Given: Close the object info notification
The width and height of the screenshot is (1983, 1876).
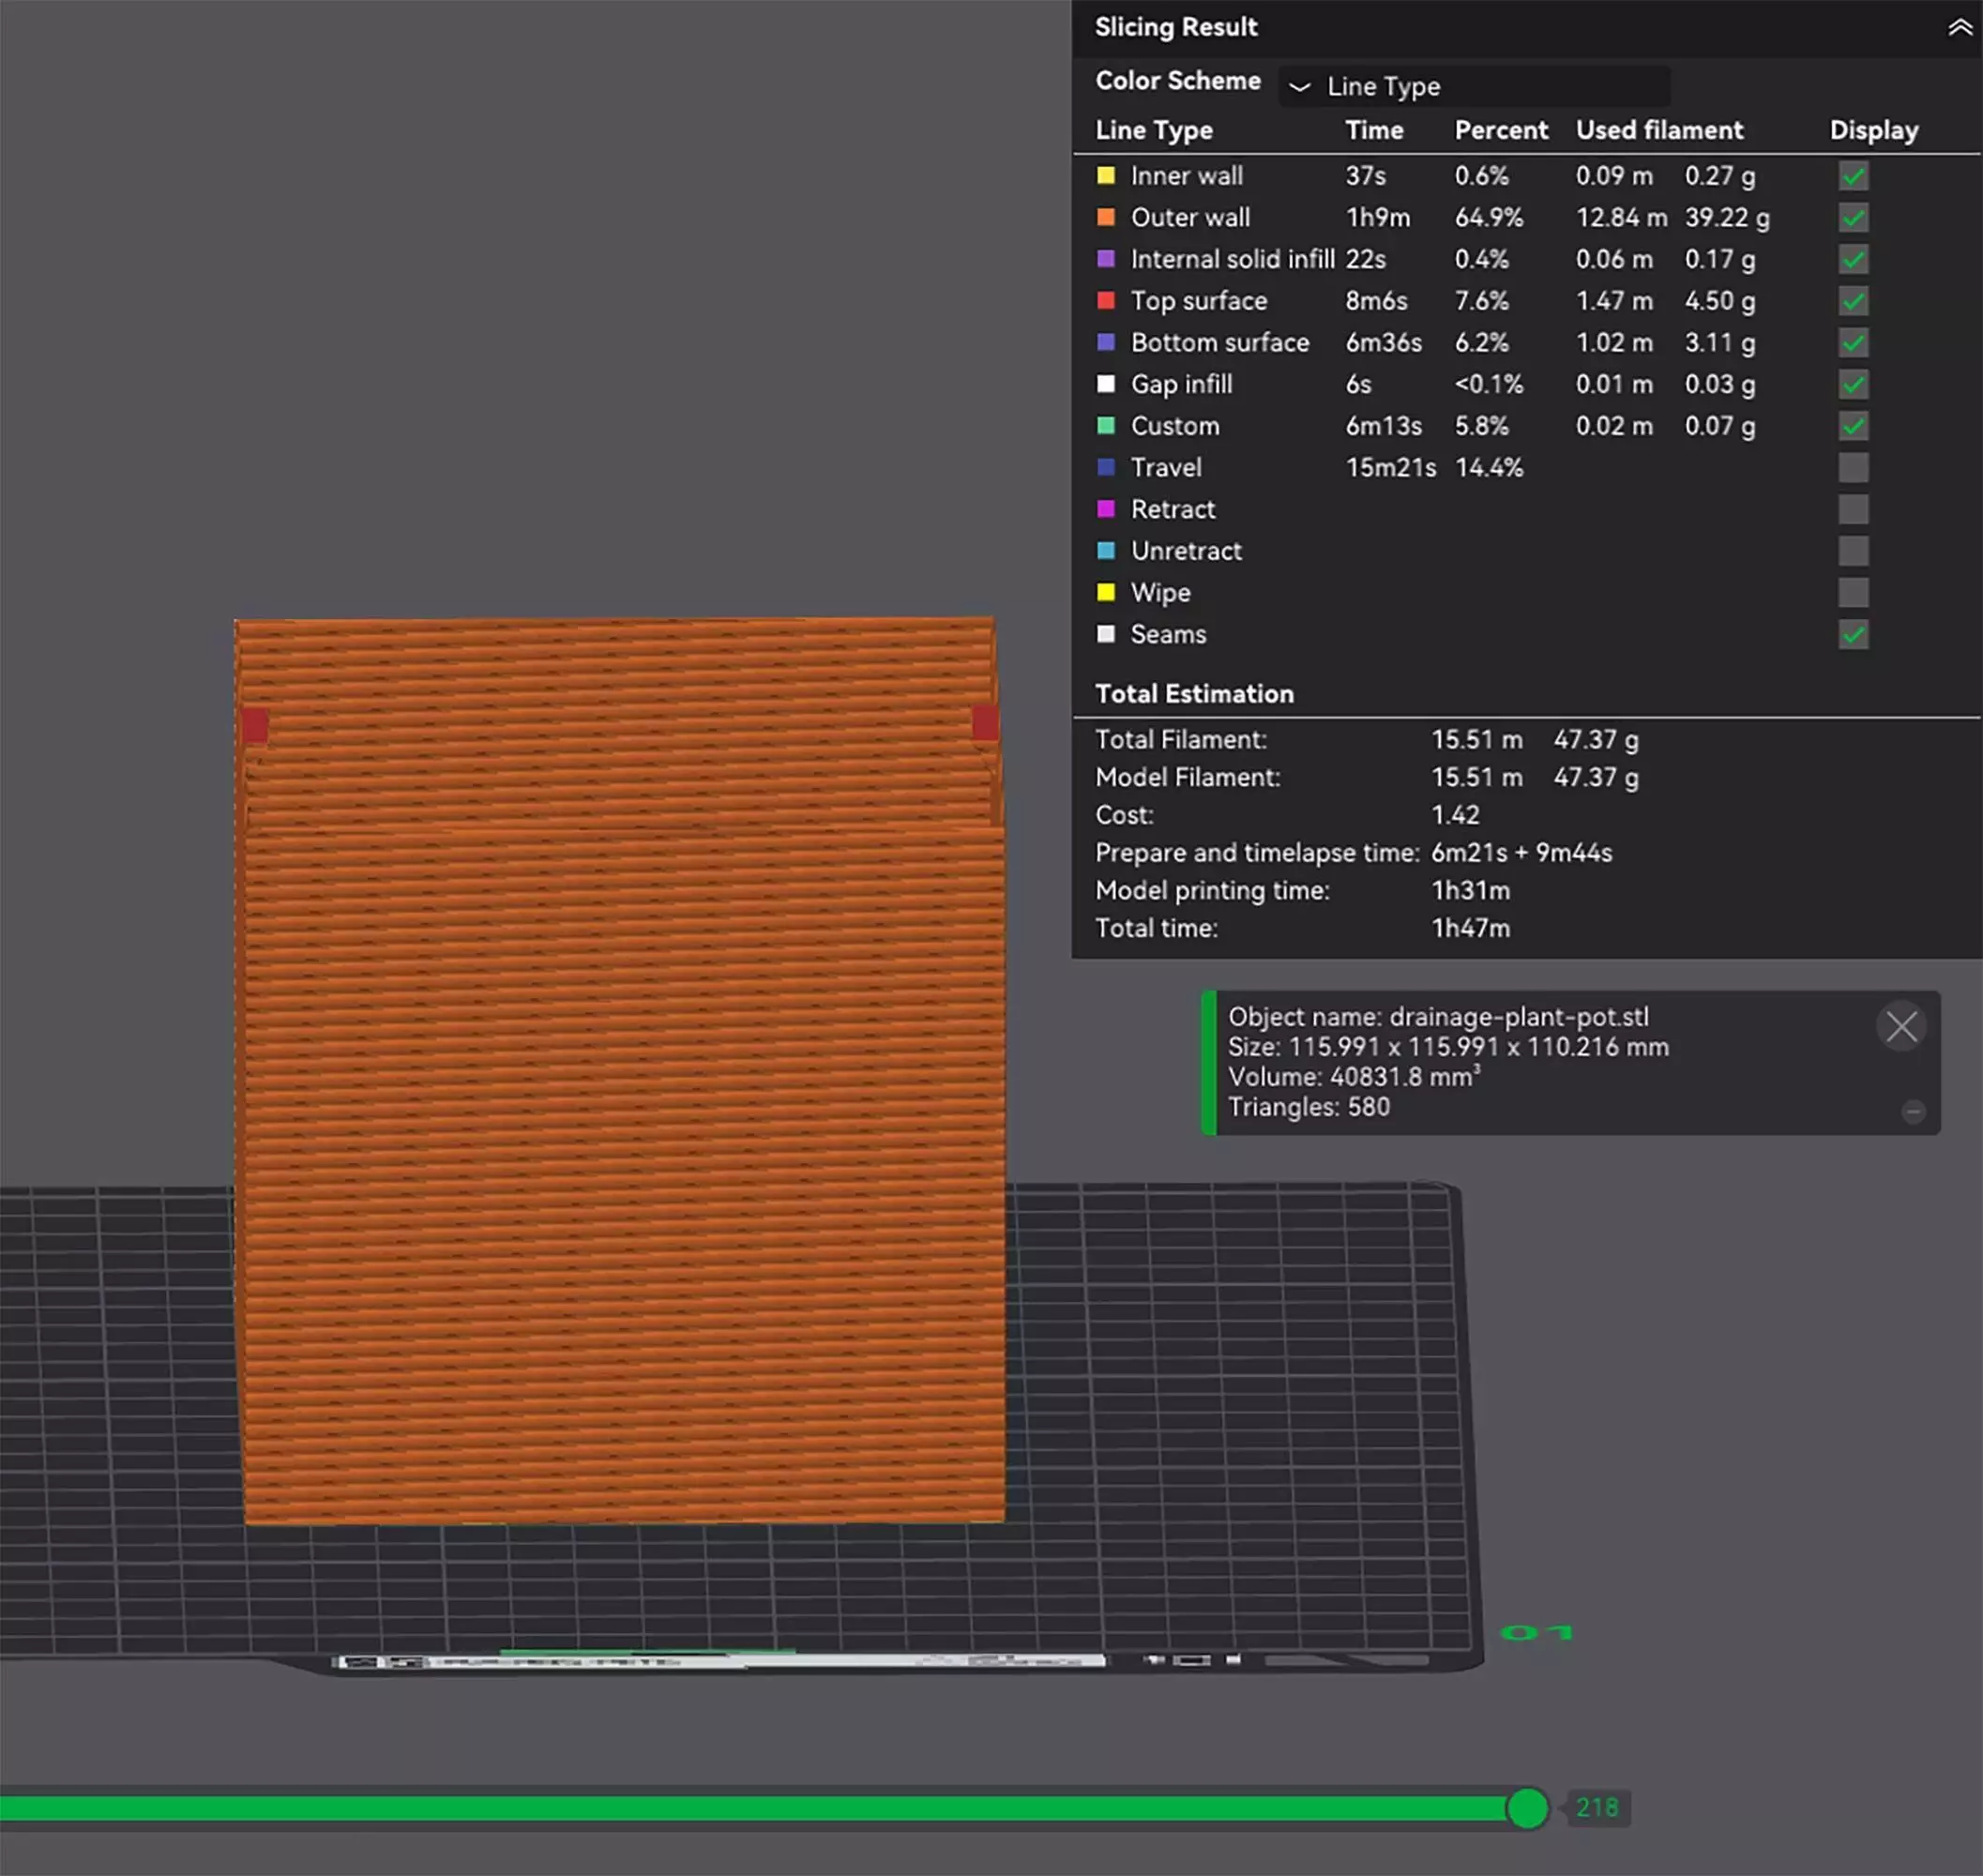Looking at the screenshot, I should pyautogui.click(x=1900, y=1026).
